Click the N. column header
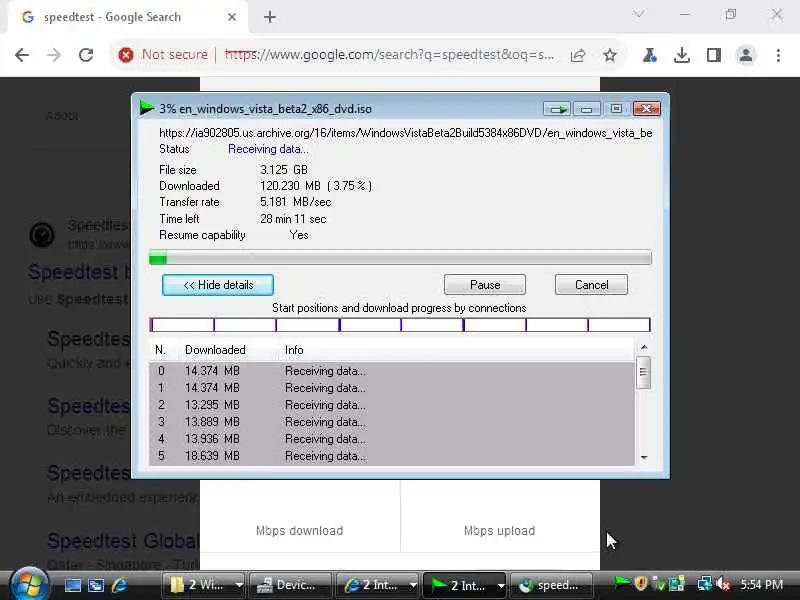This screenshot has height=600, width=800. point(160,350)
